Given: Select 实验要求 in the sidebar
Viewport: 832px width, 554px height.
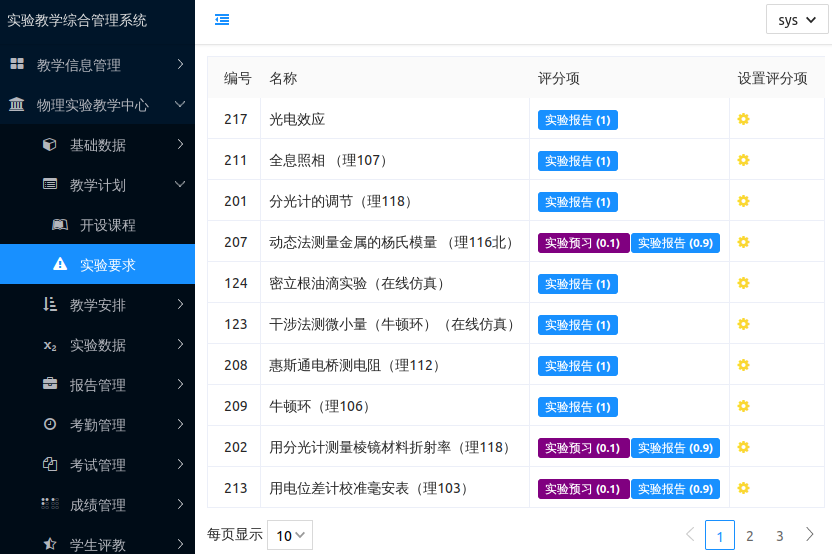Looking at the screenshot, I should pos(107,265).
